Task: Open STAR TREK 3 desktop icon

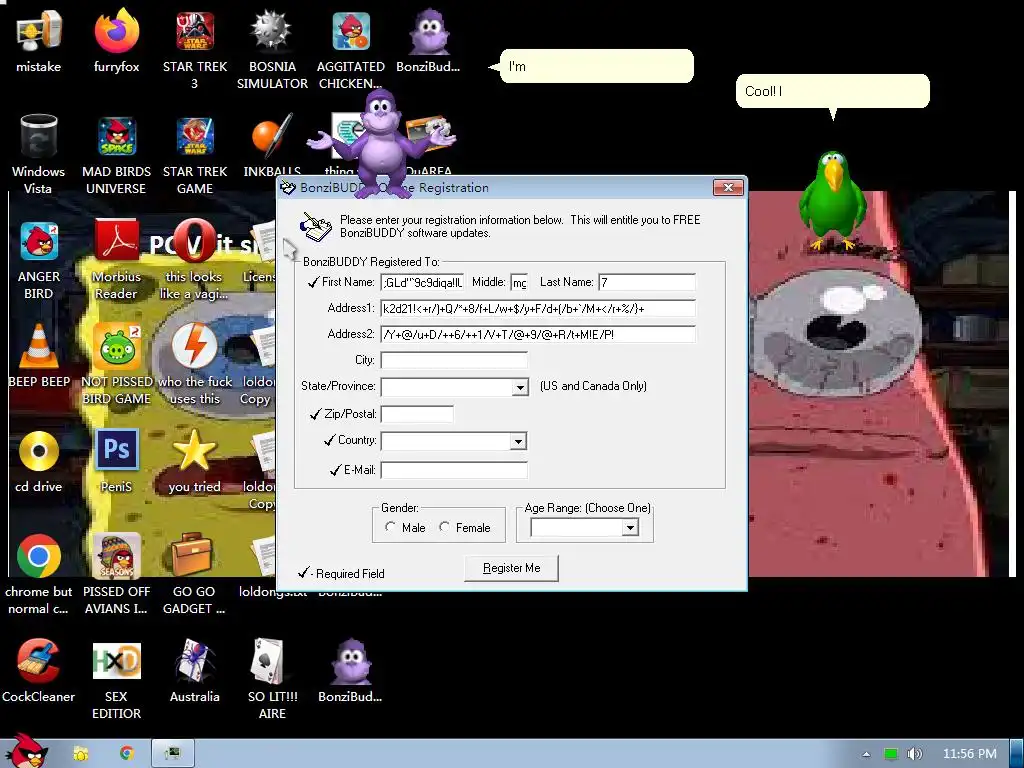Action: 195,33
